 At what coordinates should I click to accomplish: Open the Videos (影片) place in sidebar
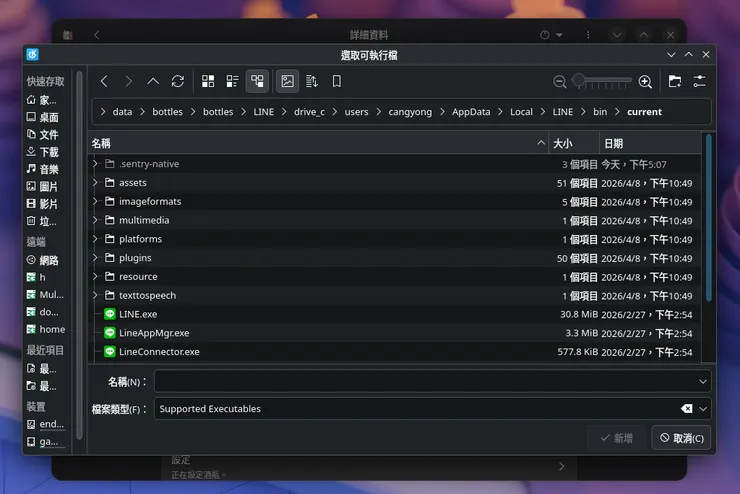point(42,204)
